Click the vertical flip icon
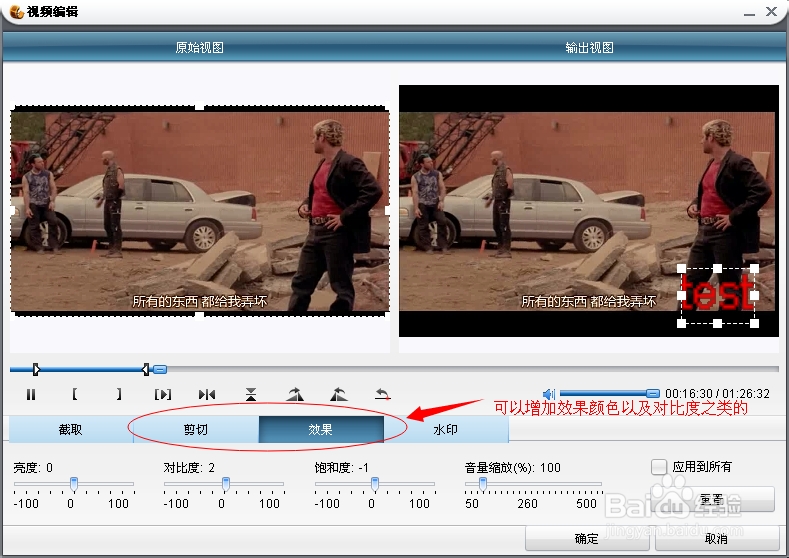This screenshot has width=789, height=558. pos(251,394)
